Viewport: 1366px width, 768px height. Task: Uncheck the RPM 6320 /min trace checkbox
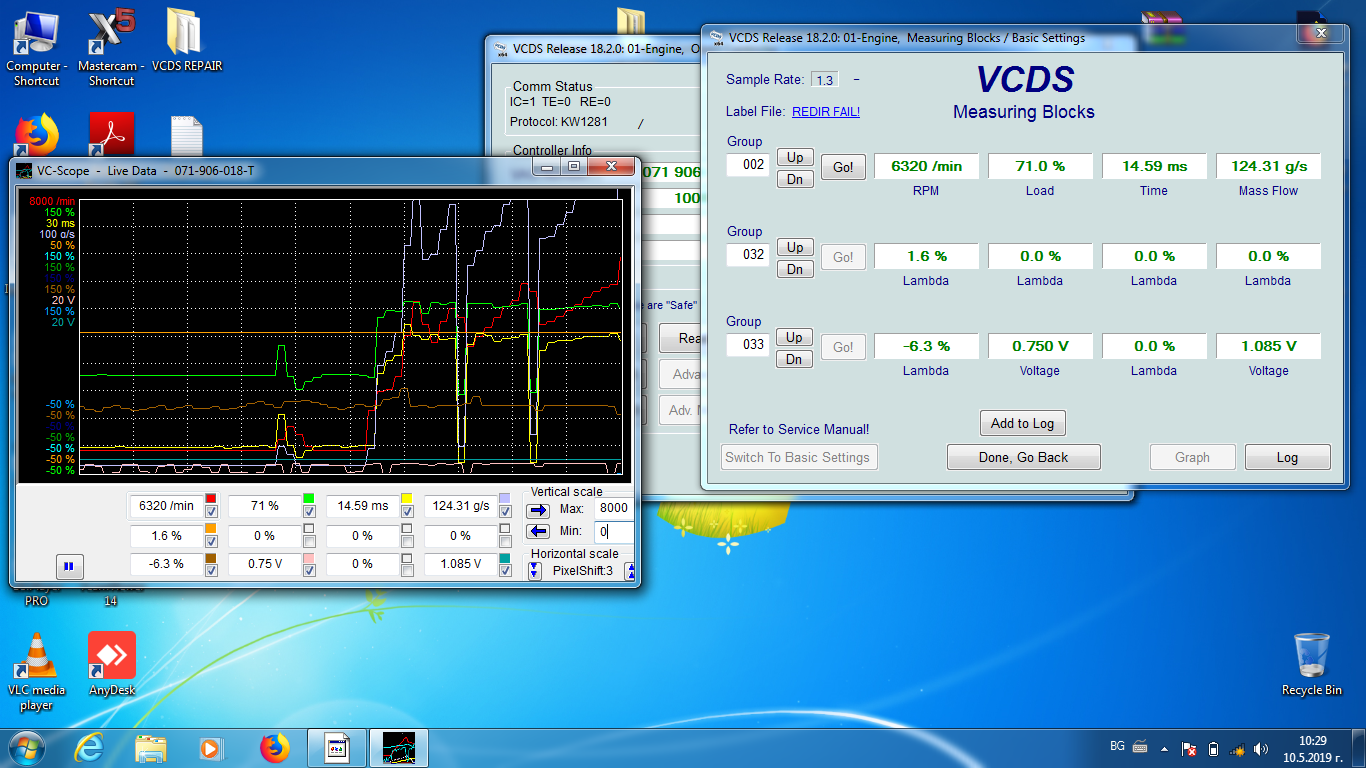click(x=211, y=512)
